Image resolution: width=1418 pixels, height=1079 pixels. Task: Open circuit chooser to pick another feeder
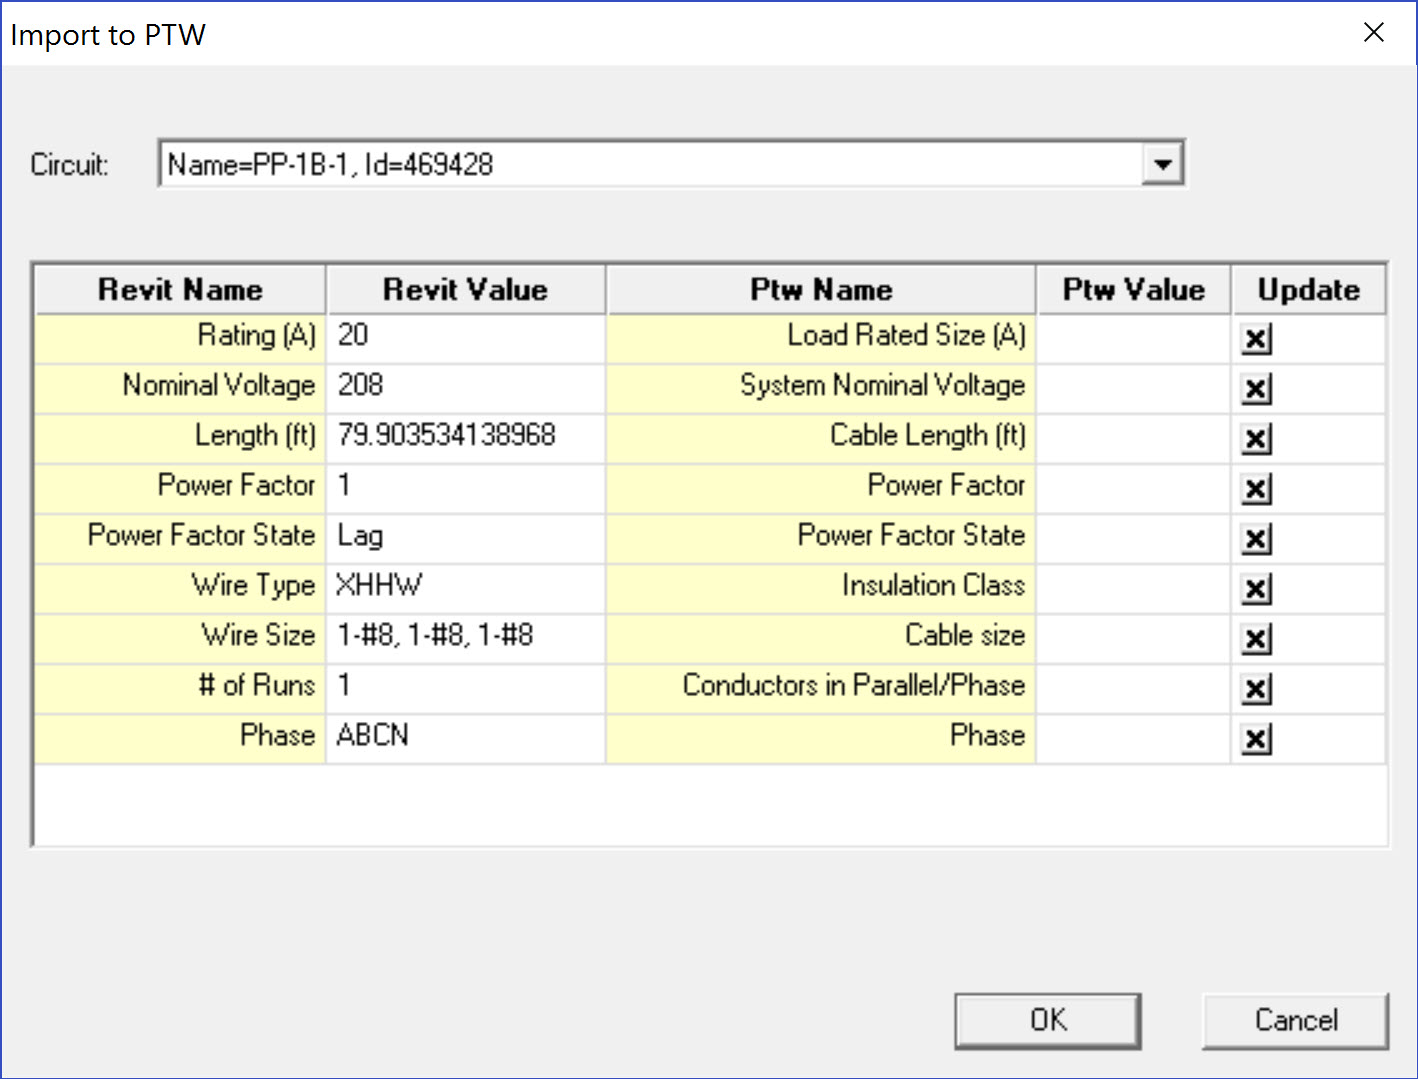[x=1162, y=163]
